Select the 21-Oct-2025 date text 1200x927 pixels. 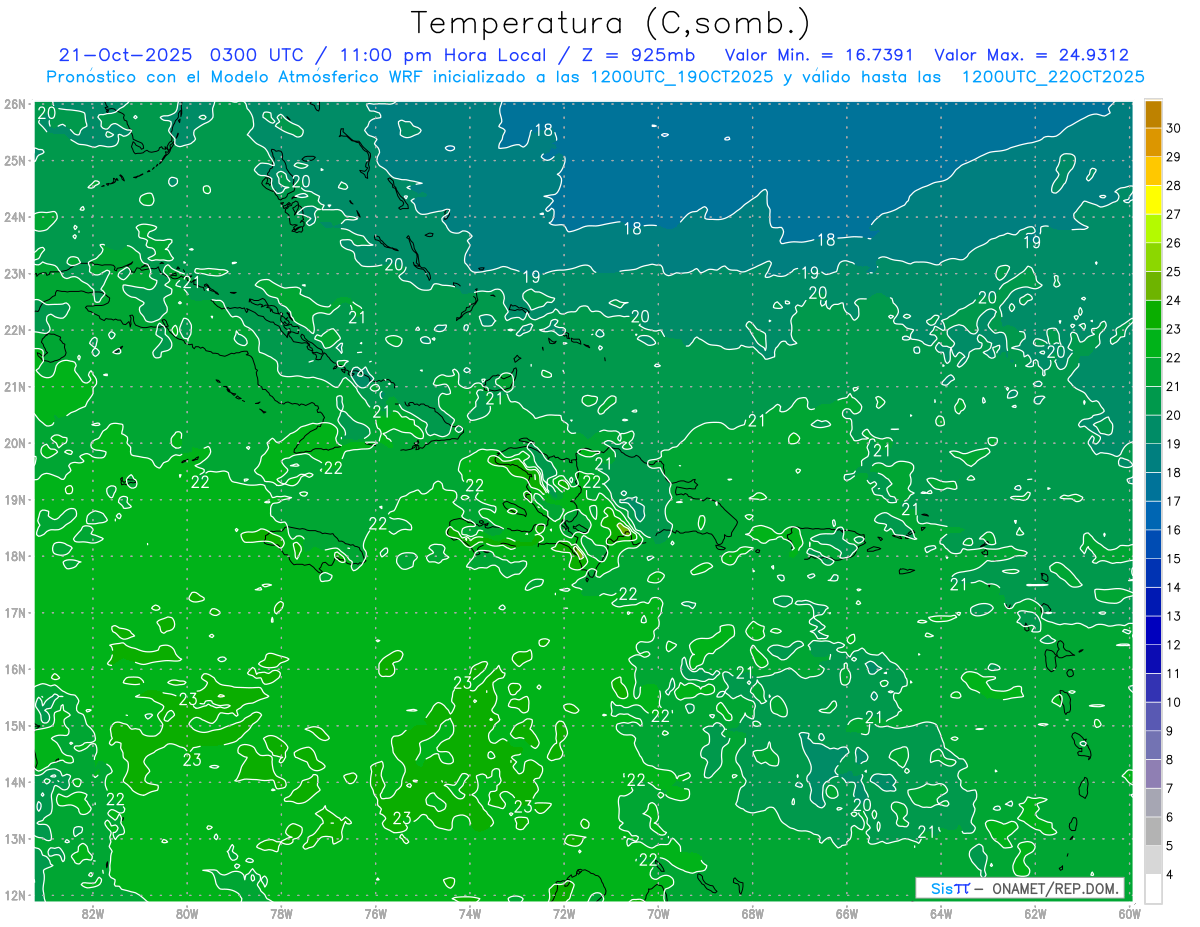point(126,55)
